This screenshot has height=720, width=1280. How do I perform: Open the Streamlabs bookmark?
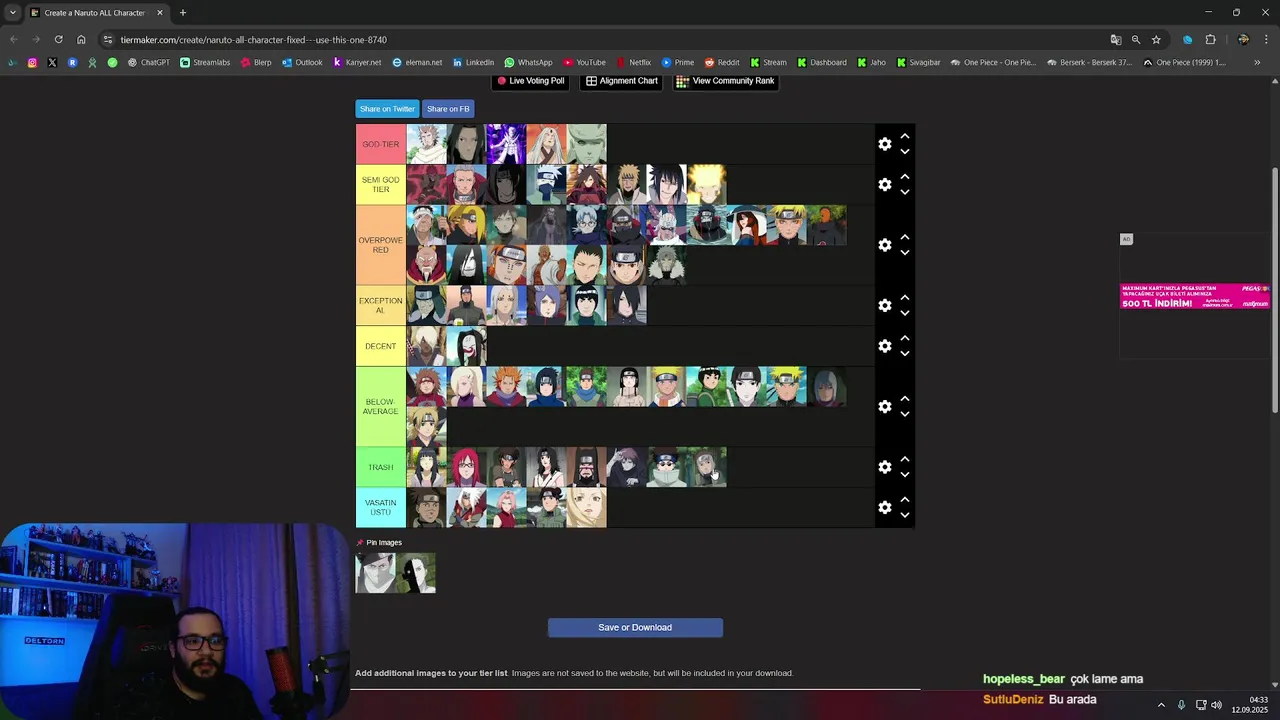pyautogui.click(x=205, y=62)
